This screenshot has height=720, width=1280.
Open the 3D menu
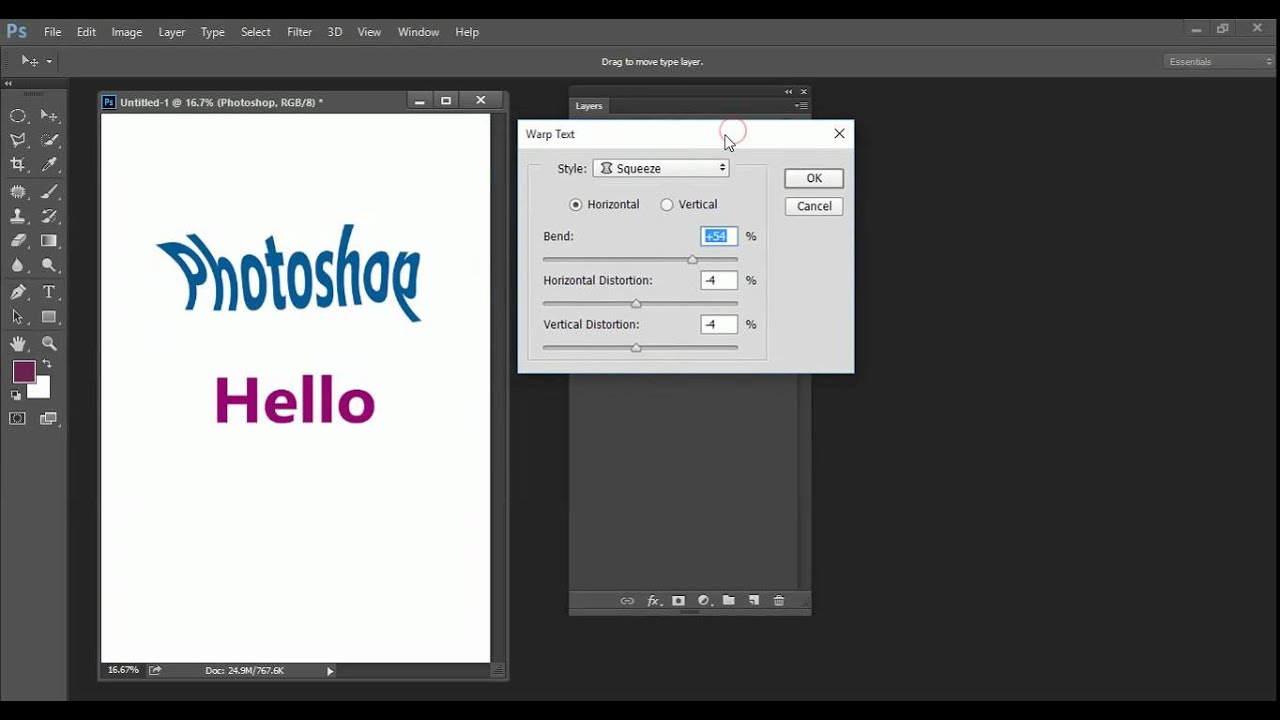coord(334,32)
